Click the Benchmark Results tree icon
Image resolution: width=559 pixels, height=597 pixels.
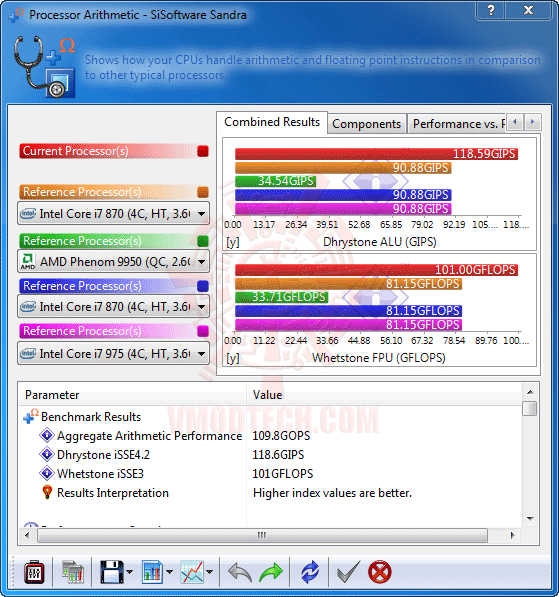31,417
